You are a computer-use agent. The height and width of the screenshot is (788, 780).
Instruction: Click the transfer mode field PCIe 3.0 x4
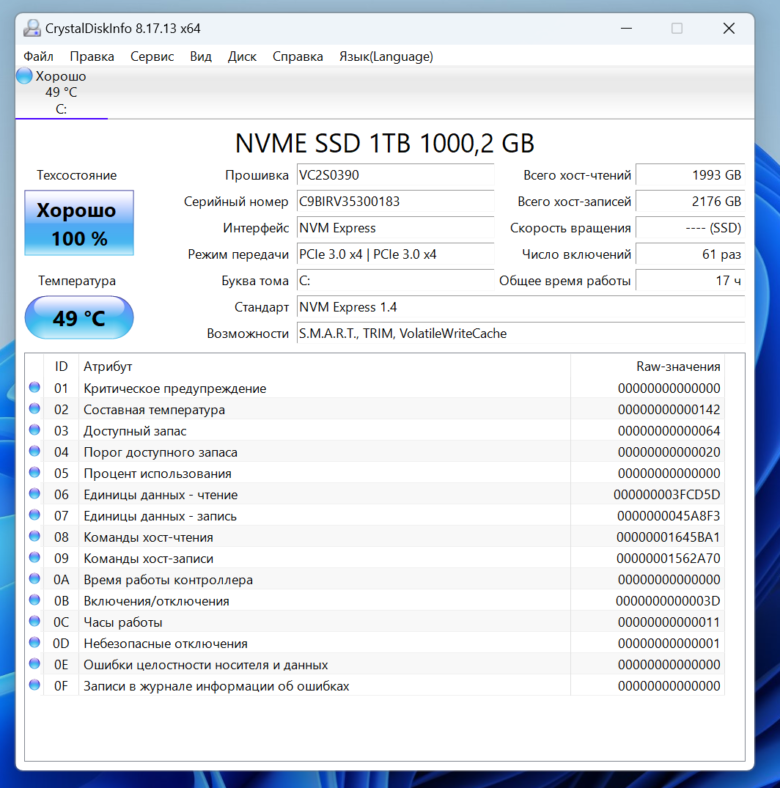point(395,254)
